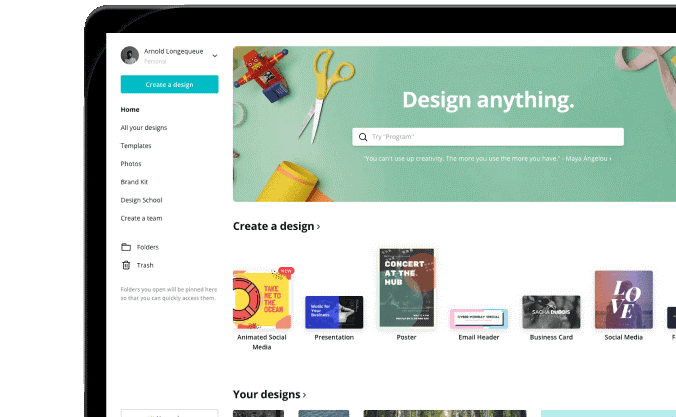This screenshot has width=676, height=417.
Task: Click the Personal account subtitle
Action: click(x=155, y=61)
